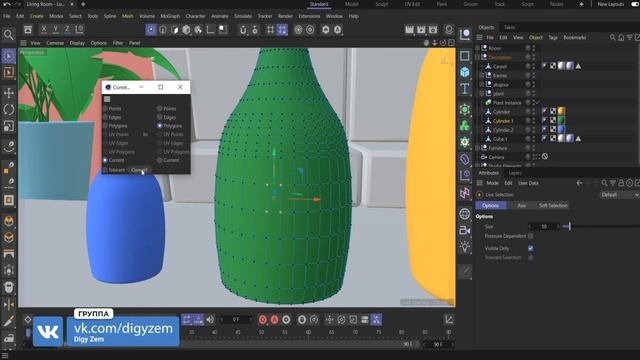The height and width of the screenshot is (360, 640).
Task: Click the home icon in Objects manager
Action: pyautogui.click(x=621, y=38)
